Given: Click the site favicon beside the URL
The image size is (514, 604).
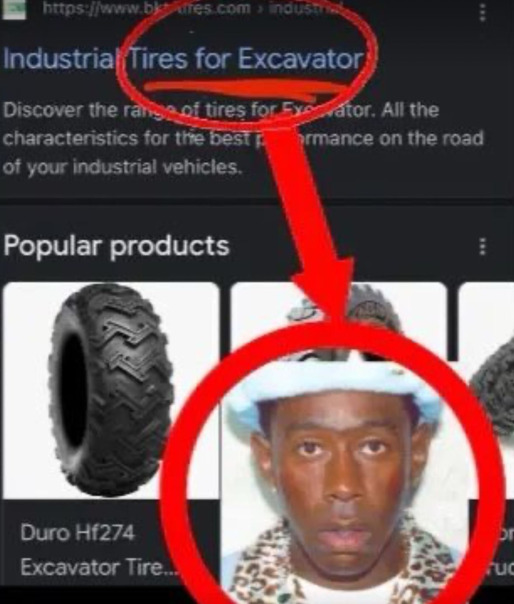Looking at the screenshot, I should [13, 10].
